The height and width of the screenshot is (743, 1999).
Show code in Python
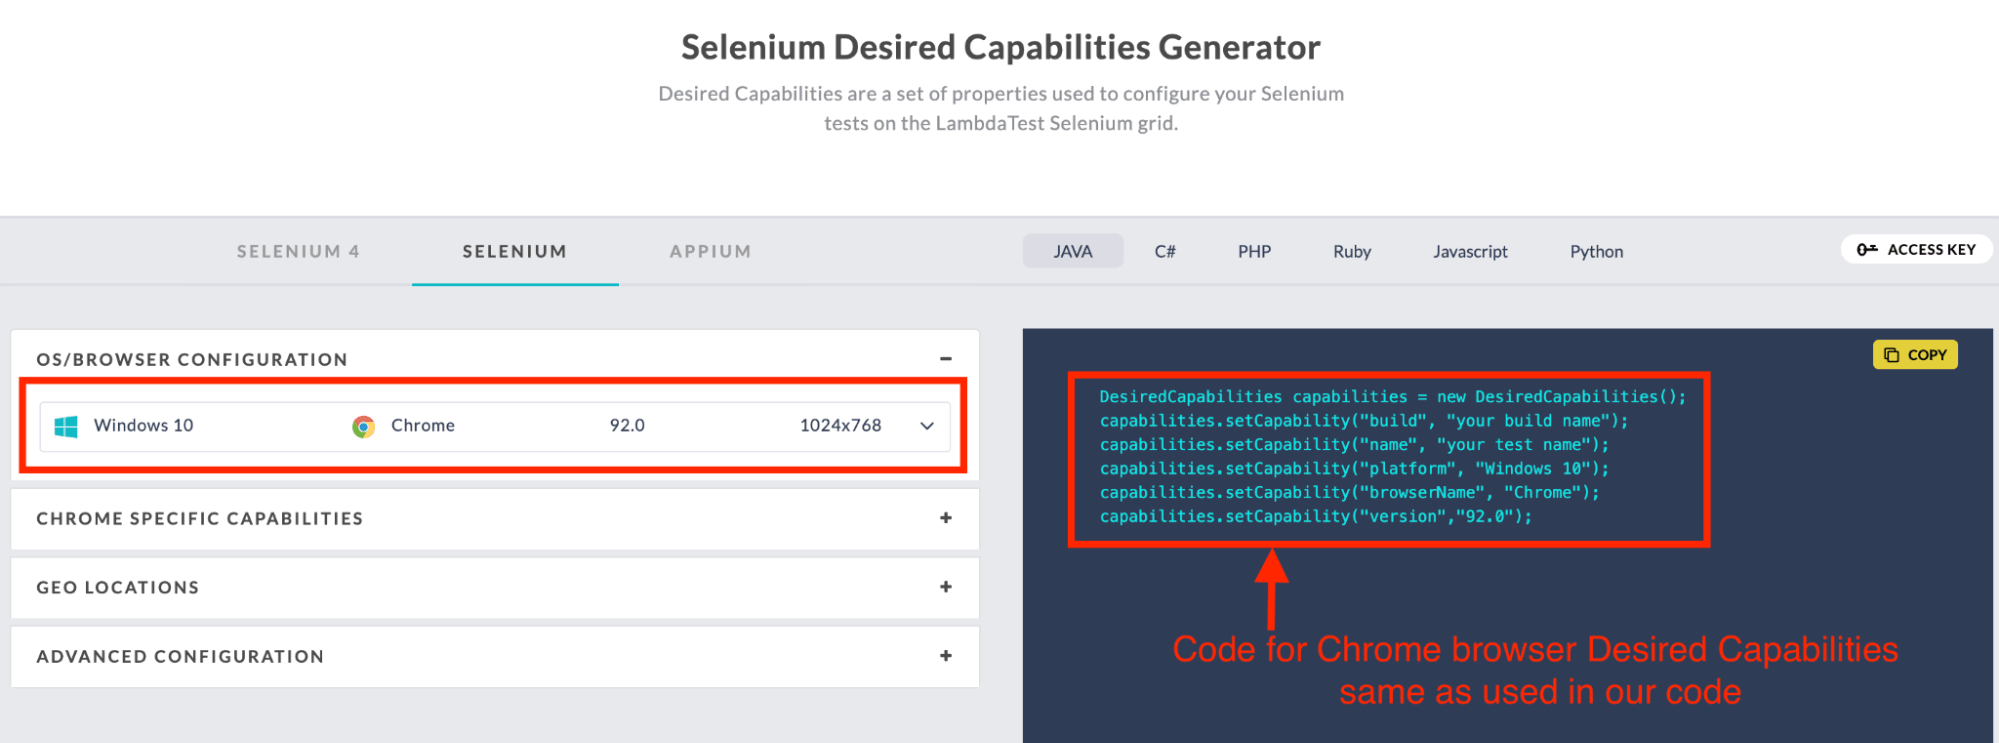pos(1596,251)
